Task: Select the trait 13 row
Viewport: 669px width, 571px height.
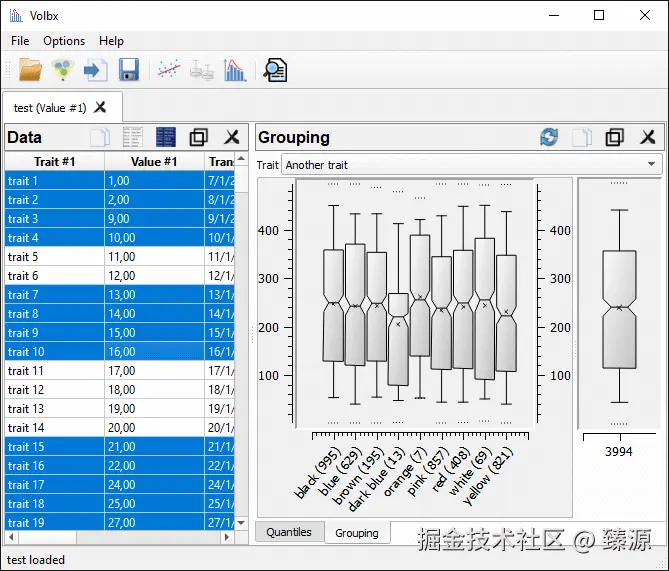Action: pyautogui.click(x=119, y=409)
